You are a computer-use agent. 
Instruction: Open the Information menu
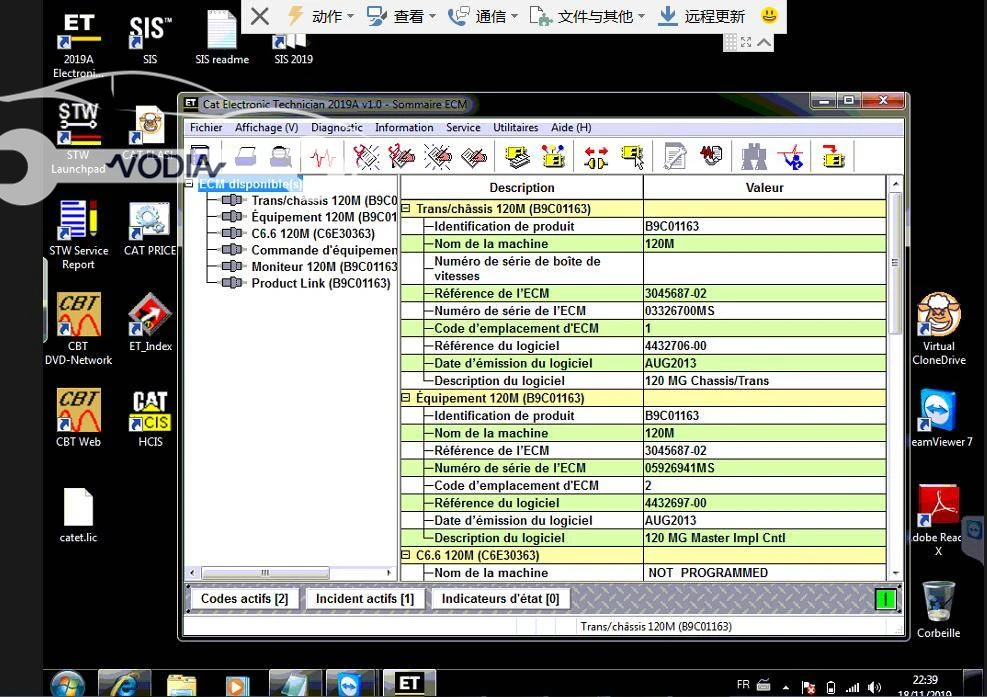(404, 127)
